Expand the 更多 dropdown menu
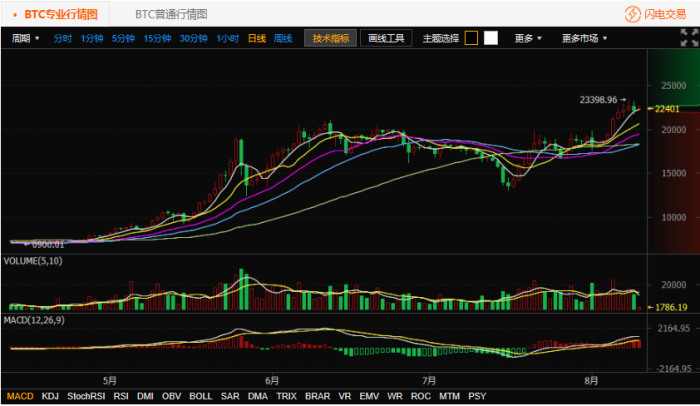Viewport: 700px width, 406px height. [528, 38]
